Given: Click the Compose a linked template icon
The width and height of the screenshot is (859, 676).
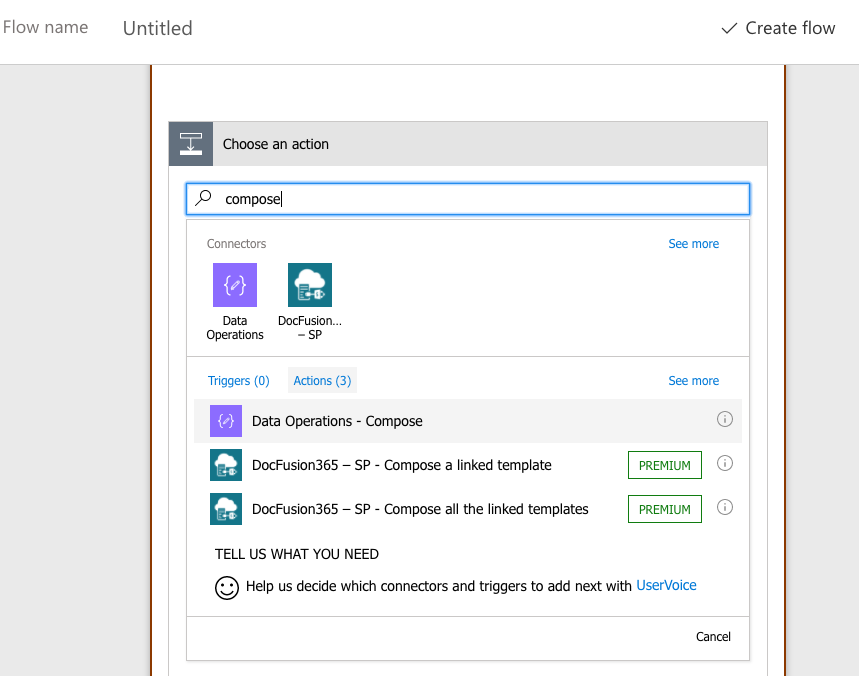Looking at the screenshot, I should click(x=226, y=465).
